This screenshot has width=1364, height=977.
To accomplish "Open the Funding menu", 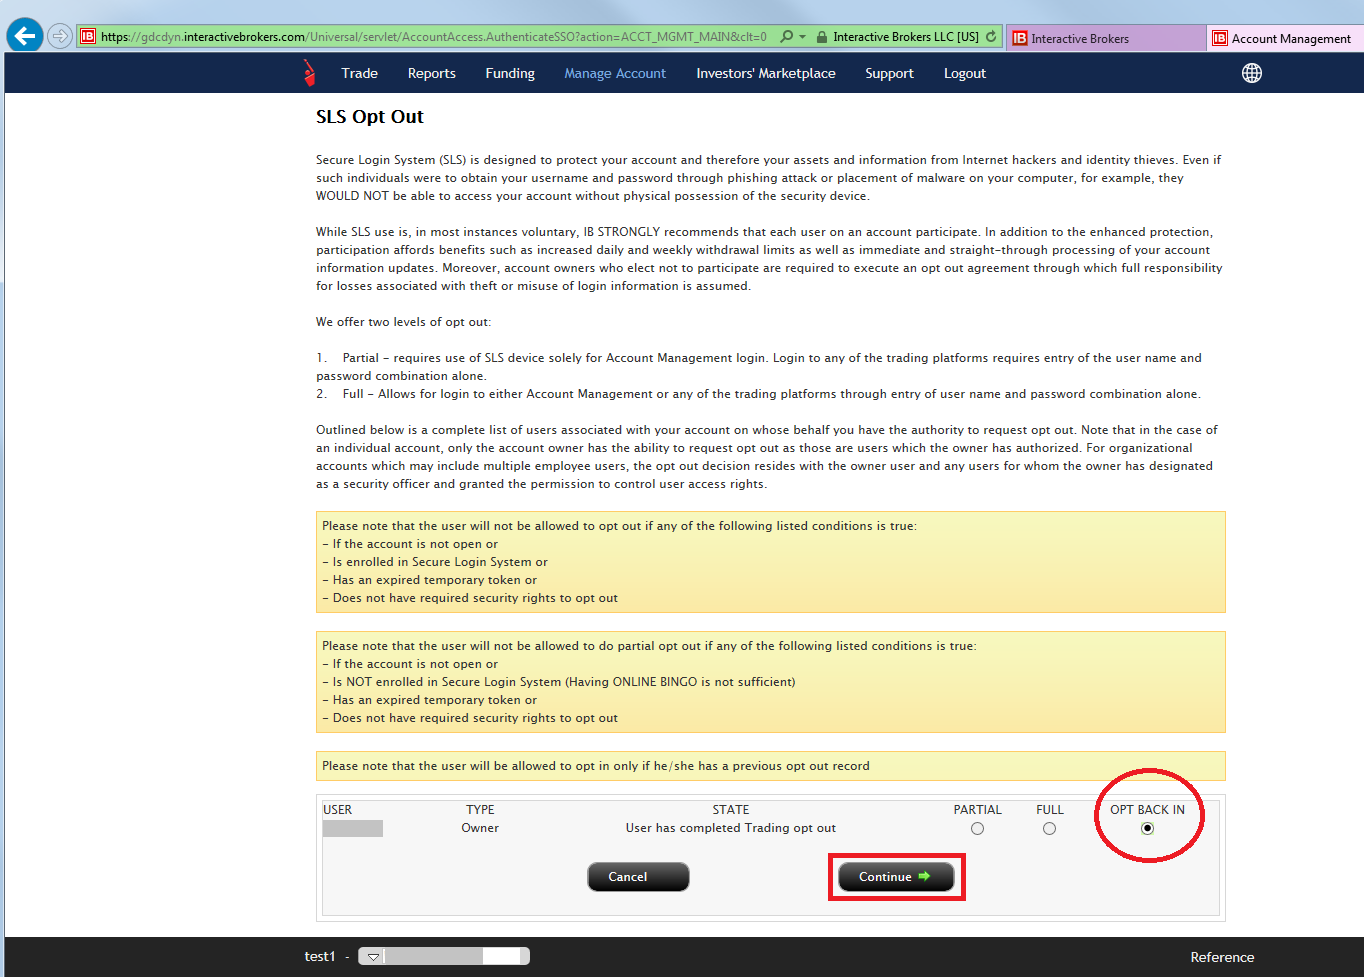I will [x=510, y=73].
